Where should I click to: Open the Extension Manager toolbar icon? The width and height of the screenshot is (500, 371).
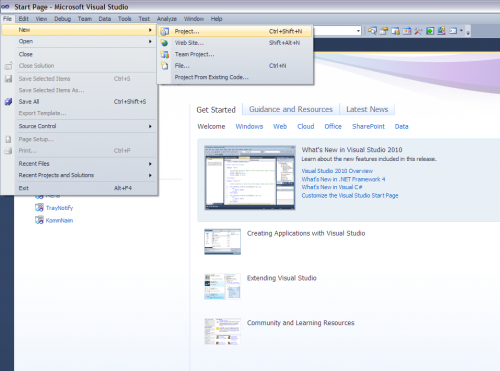point(441,31)
